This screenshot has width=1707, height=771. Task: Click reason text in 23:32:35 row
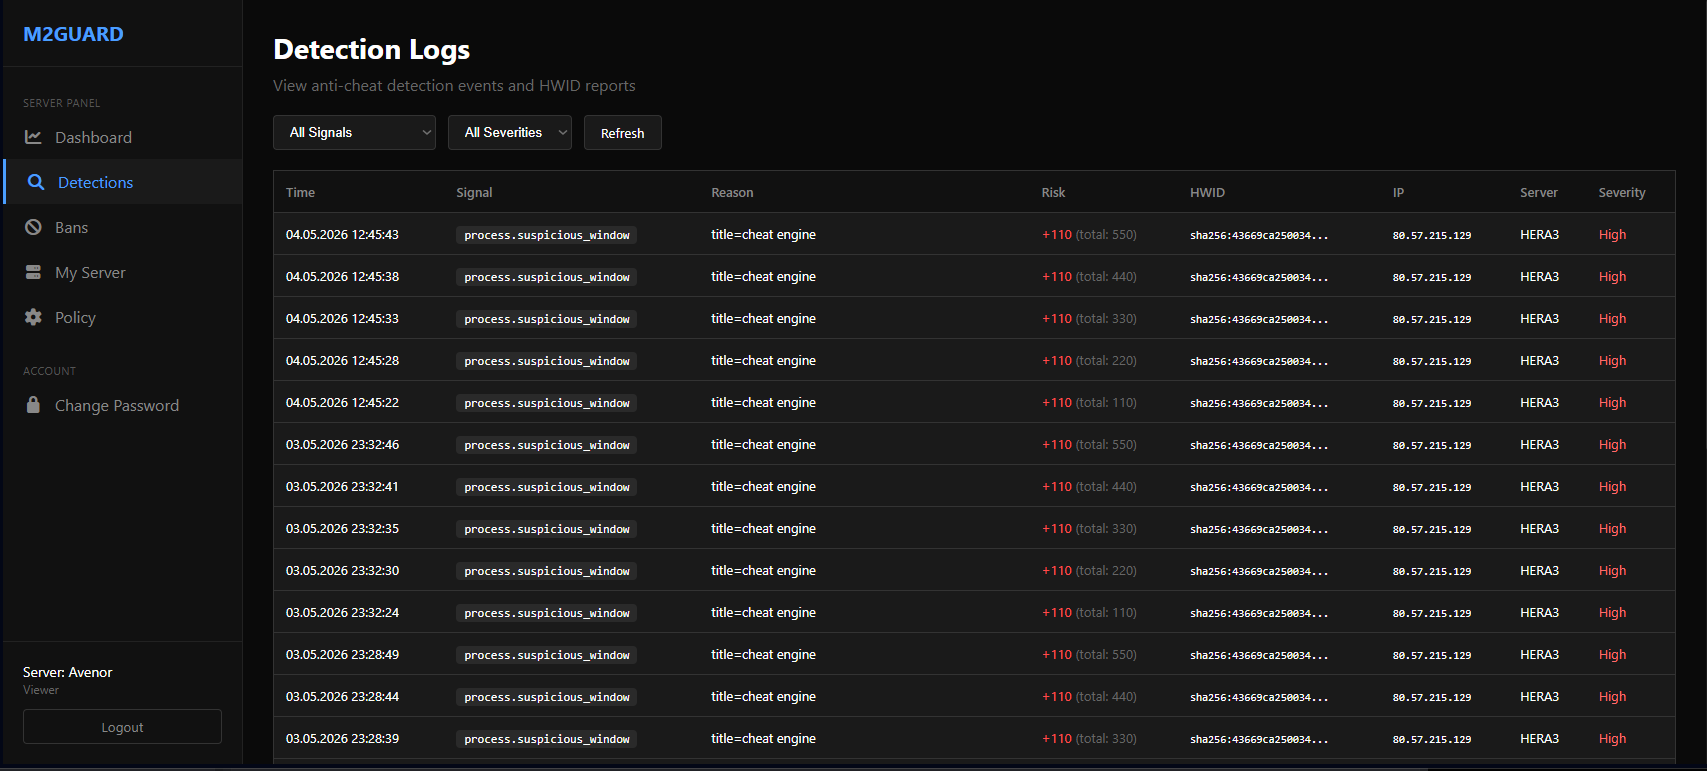[x=763, y=528]
